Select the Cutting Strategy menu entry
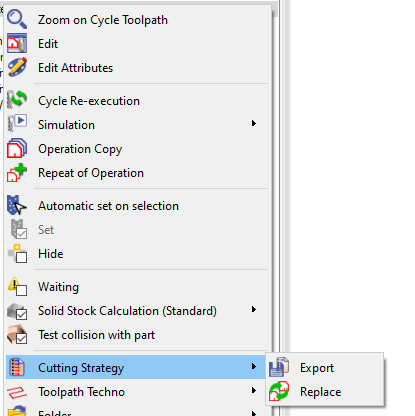 [x=136, y=367]
